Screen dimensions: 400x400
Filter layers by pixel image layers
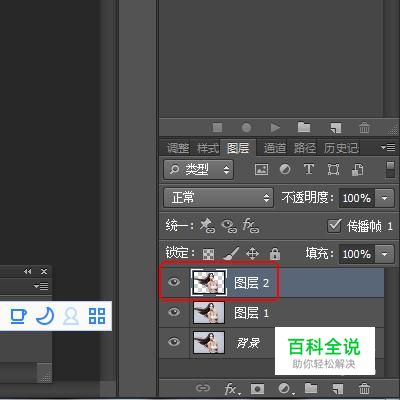pyautogui.click(x=261, y=170)
